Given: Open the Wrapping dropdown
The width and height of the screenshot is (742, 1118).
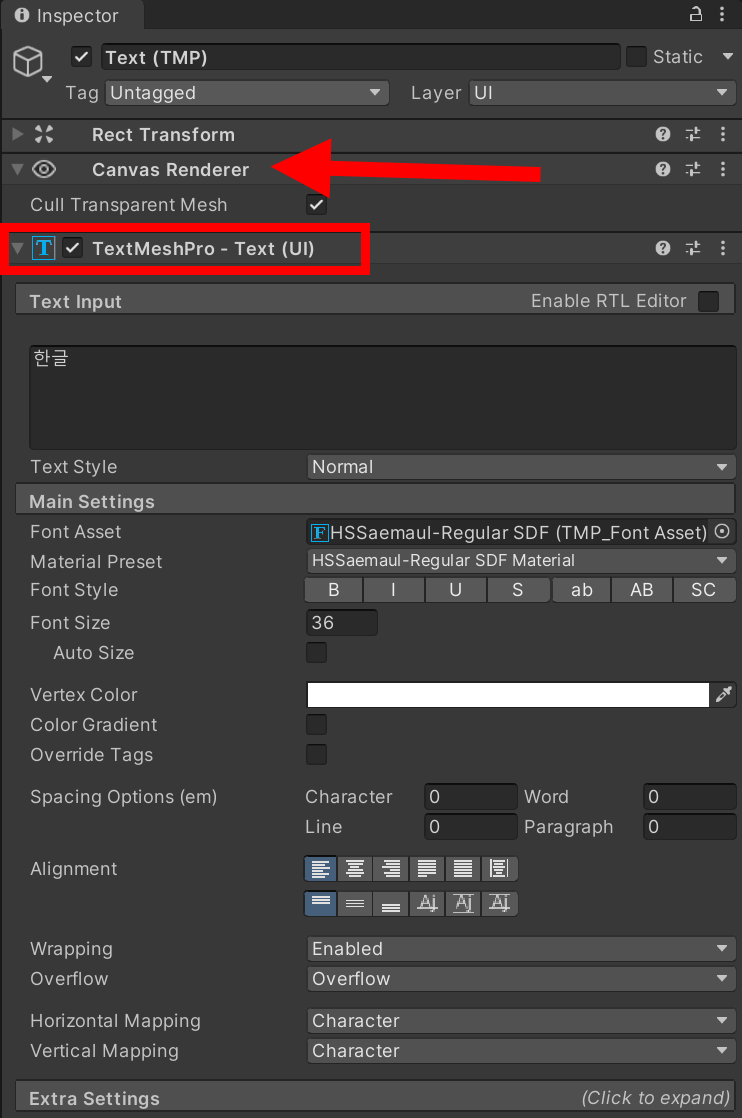Looking at the screenshot, I should pos(521,949).
